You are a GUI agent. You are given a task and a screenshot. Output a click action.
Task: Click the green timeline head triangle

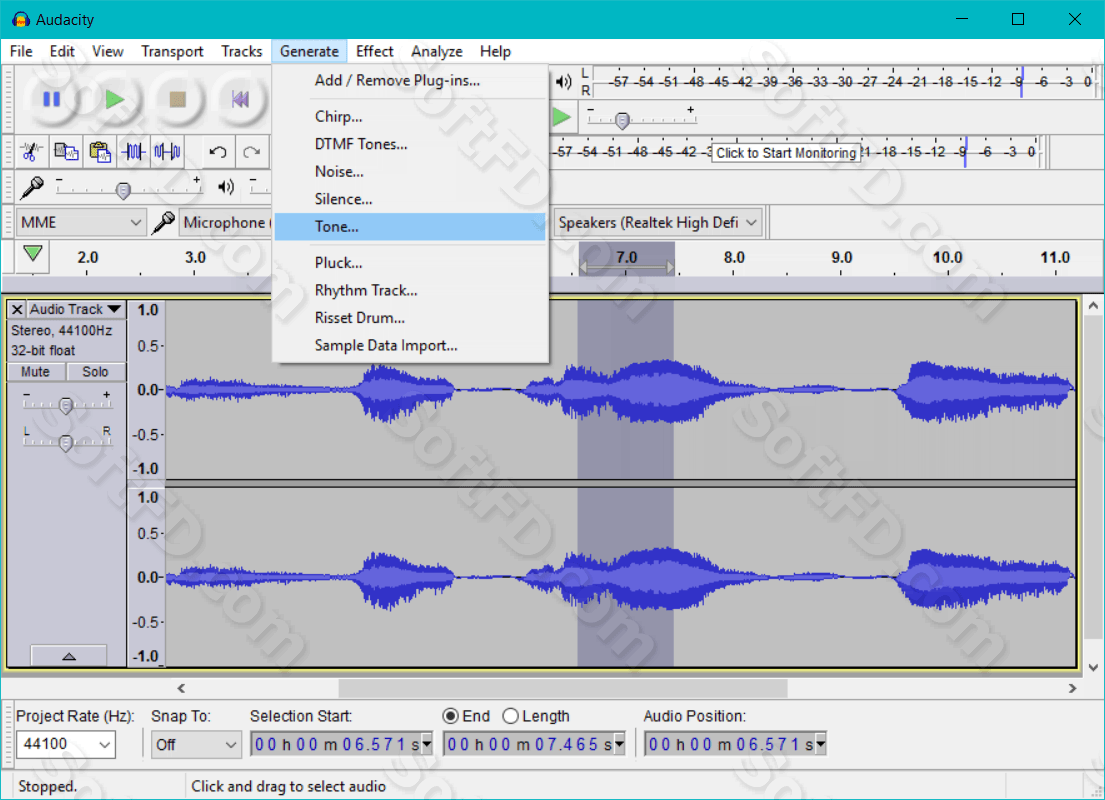pyautogui.click(x=32, y=254)
